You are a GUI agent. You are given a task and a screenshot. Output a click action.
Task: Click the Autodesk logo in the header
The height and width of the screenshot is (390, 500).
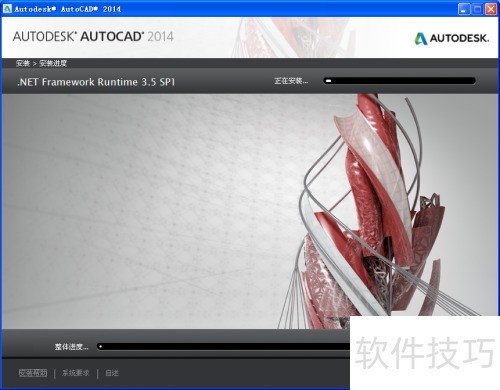coord(452,38)
